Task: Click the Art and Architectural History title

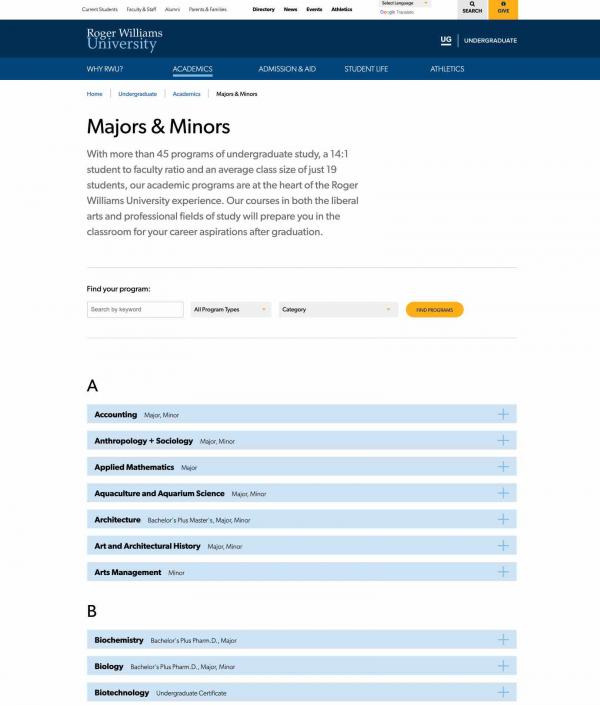Action: pyautogui.click(x=147, y=546)
